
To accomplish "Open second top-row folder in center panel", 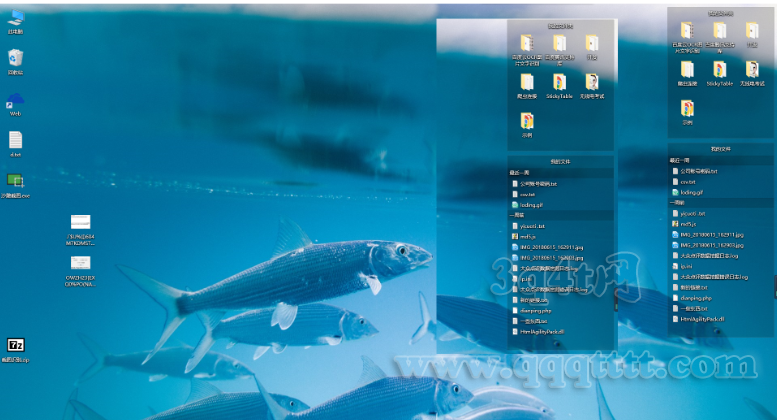I will pyautogui.click(x=559, y=50).
